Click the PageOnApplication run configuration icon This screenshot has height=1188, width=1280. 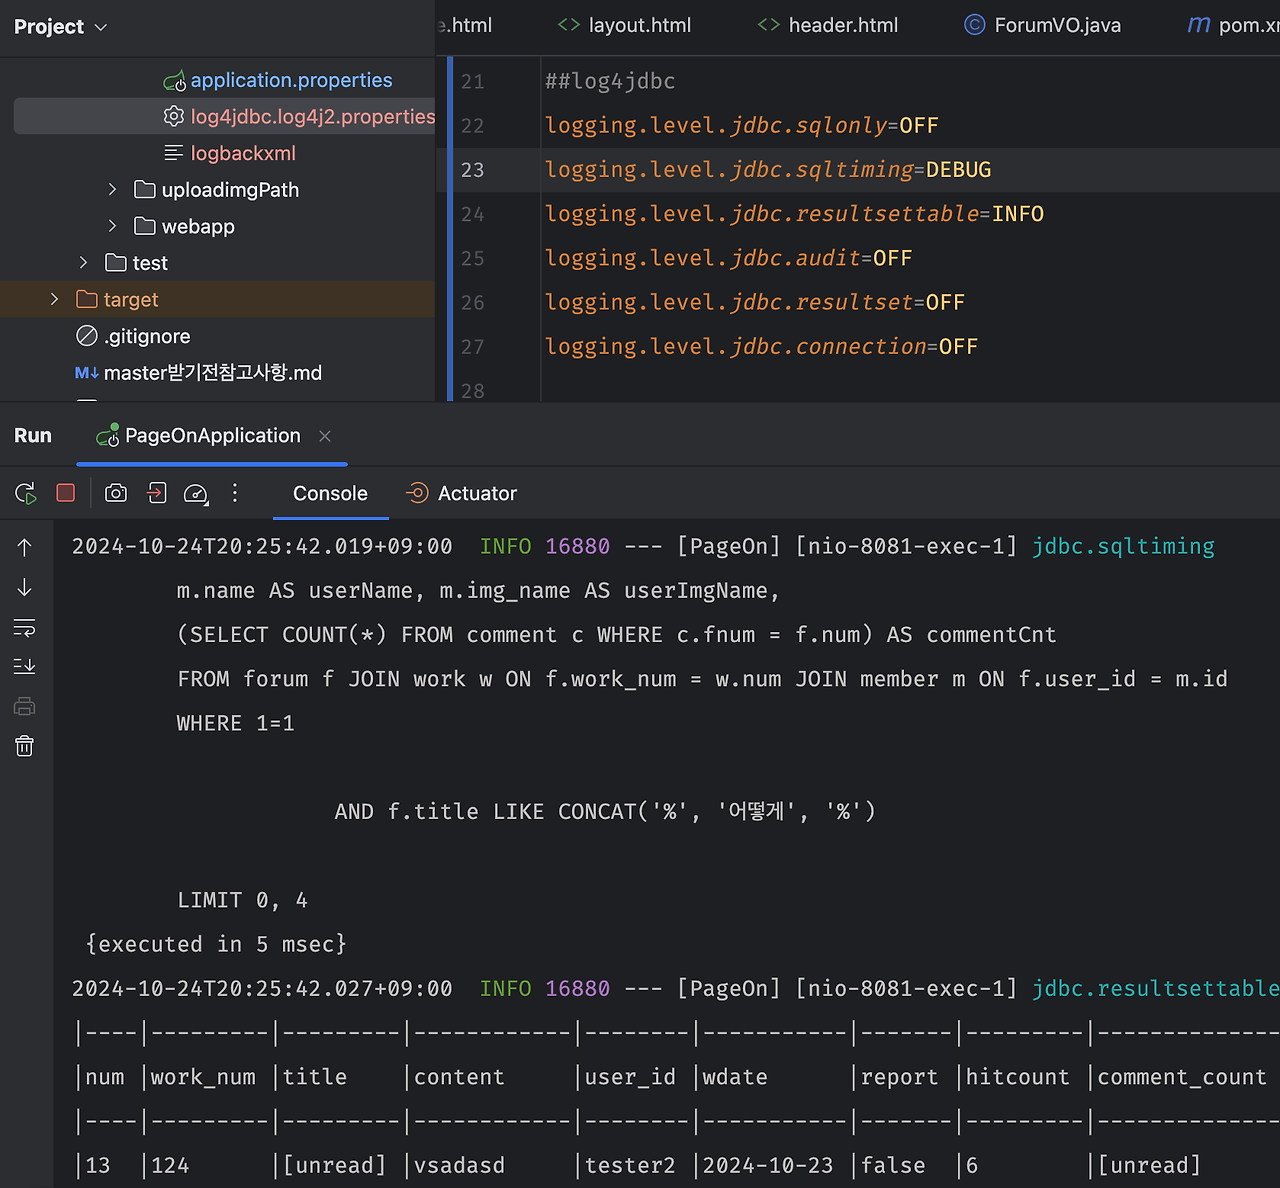[x=107, y=436]
